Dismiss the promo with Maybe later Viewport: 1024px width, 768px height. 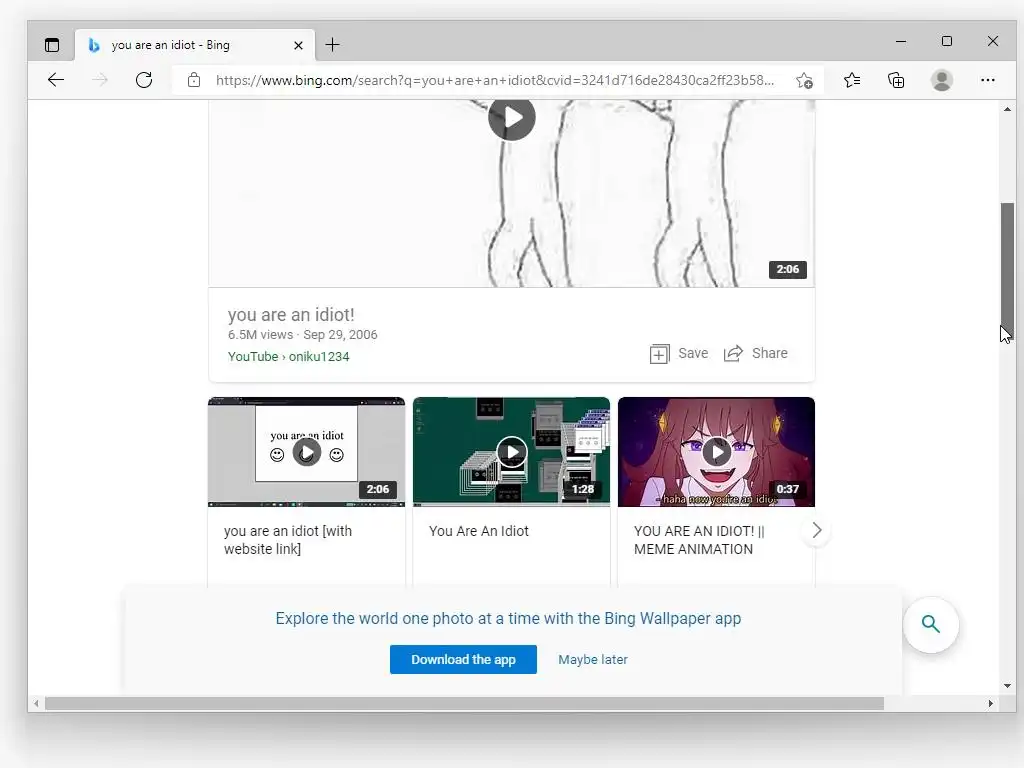593,660
